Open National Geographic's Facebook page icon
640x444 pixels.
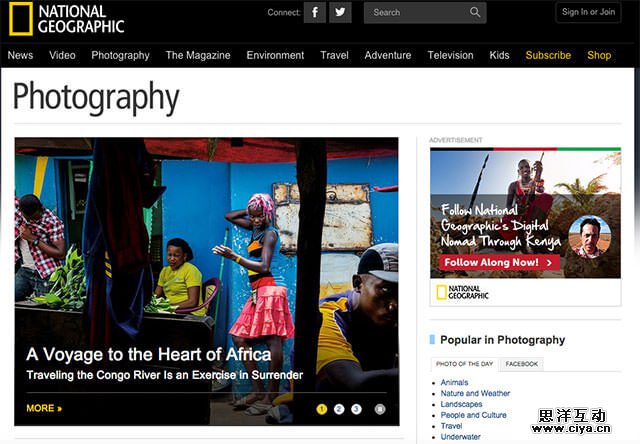(x=315, y=13)
